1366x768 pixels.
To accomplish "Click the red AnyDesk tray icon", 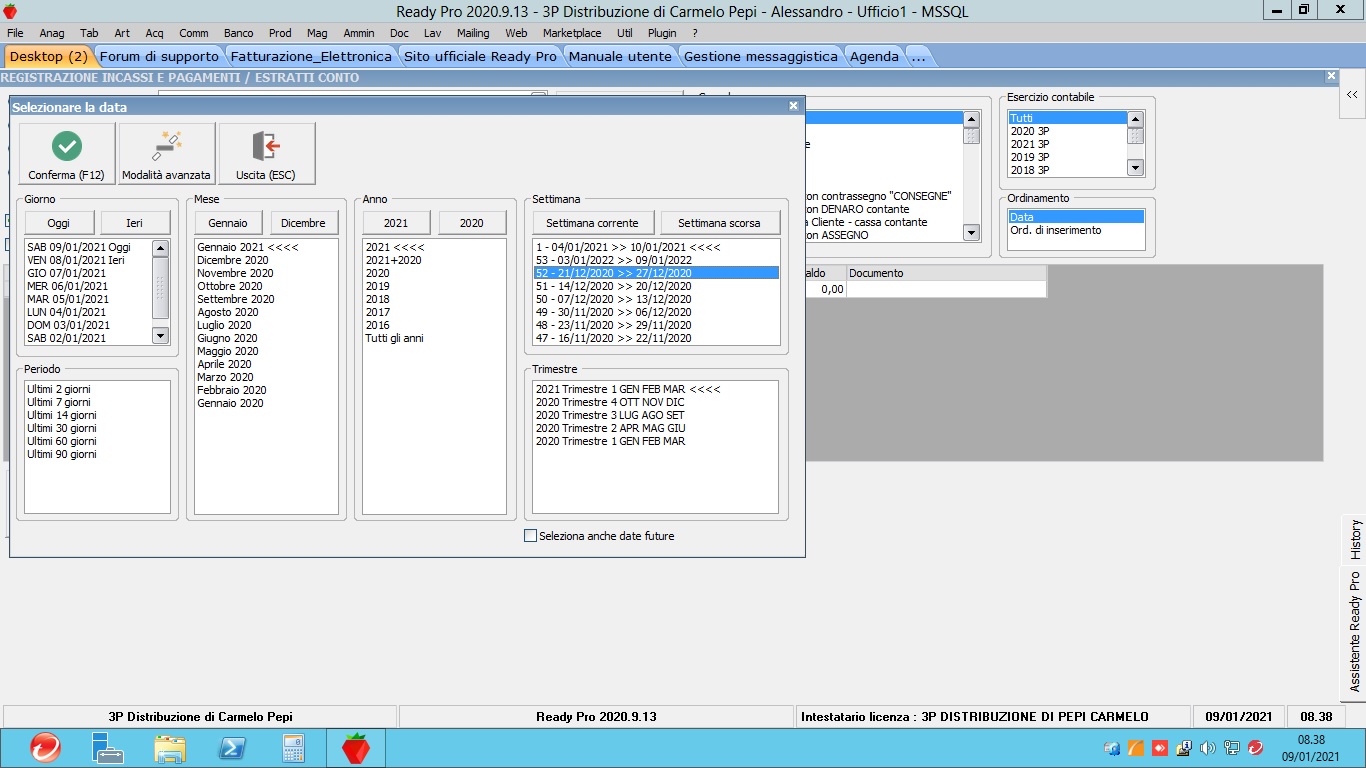I will pos(1160,748).
